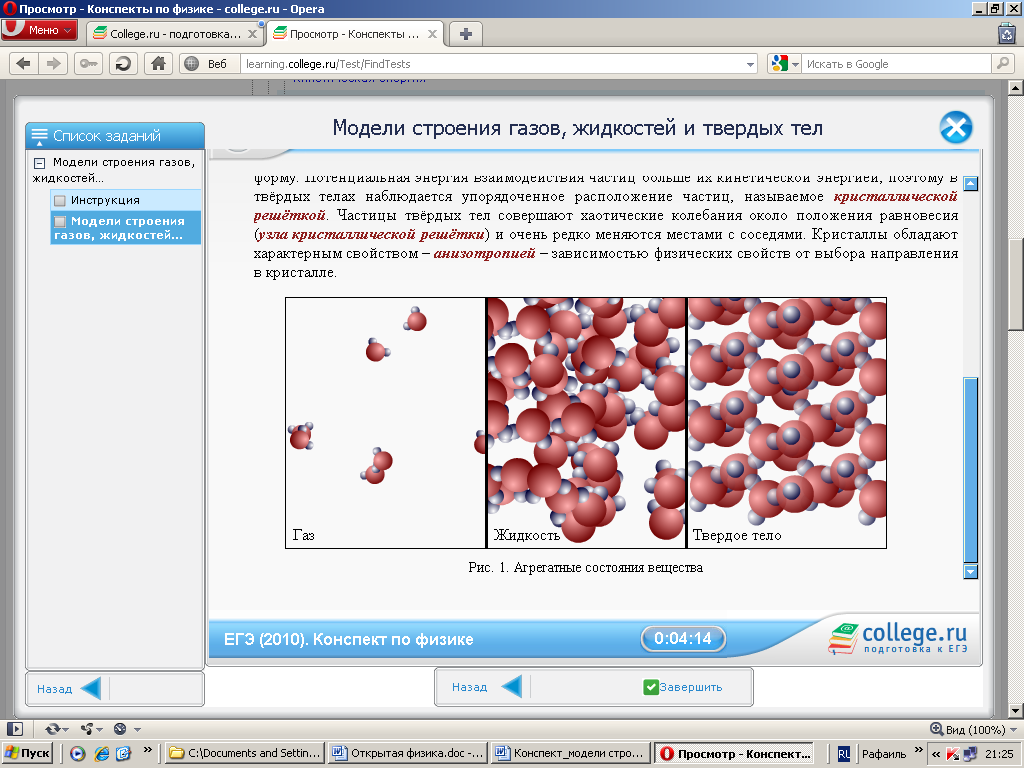Open the Opera Unite icon in status bar
The width and height of the screenshot is (1024, 768).
tap(87, 729)
